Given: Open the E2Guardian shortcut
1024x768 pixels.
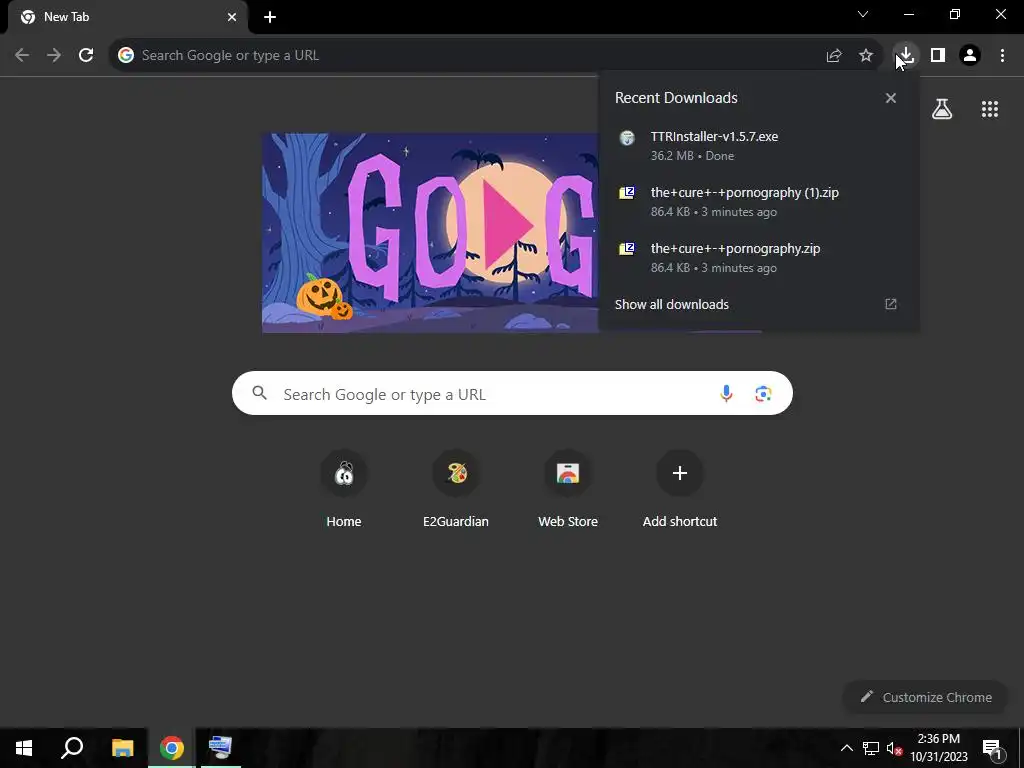Looking at the screenshot, I should [x=456, y=488].
